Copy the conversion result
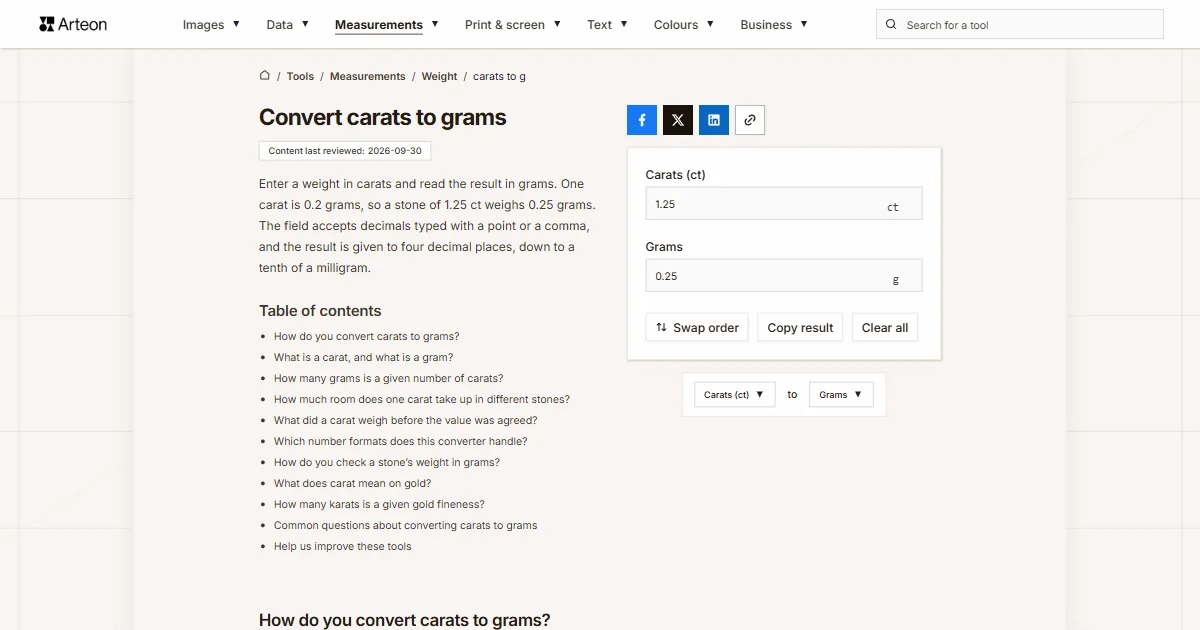The height and width of the screenshot is (630, 1200). click(800, 328)
